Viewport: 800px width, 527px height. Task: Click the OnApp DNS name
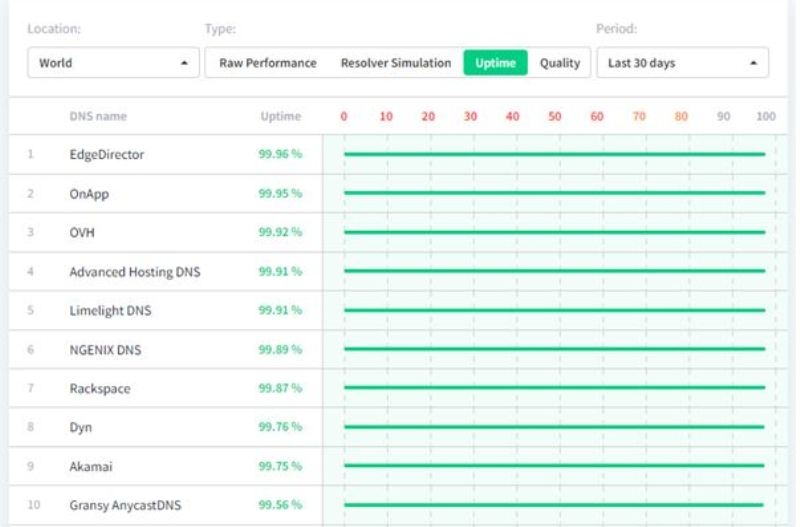(x=89, y=194)
